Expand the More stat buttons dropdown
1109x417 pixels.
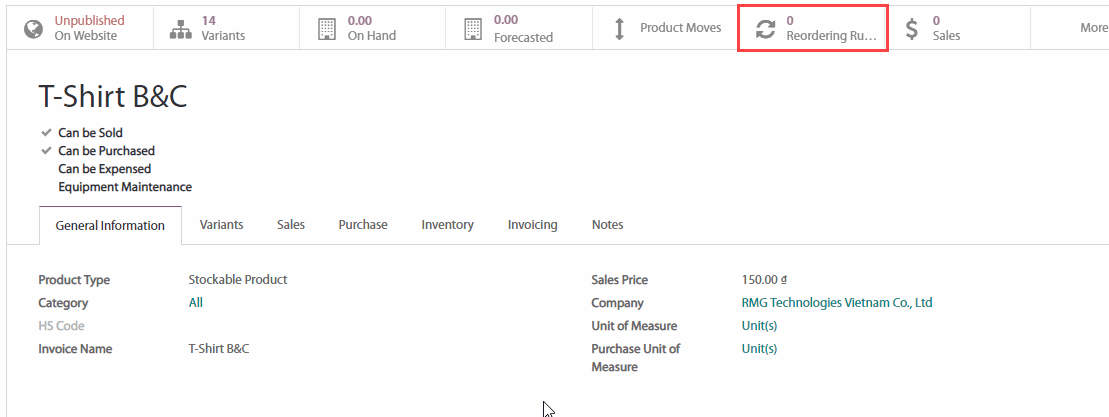click(1093, 28)
